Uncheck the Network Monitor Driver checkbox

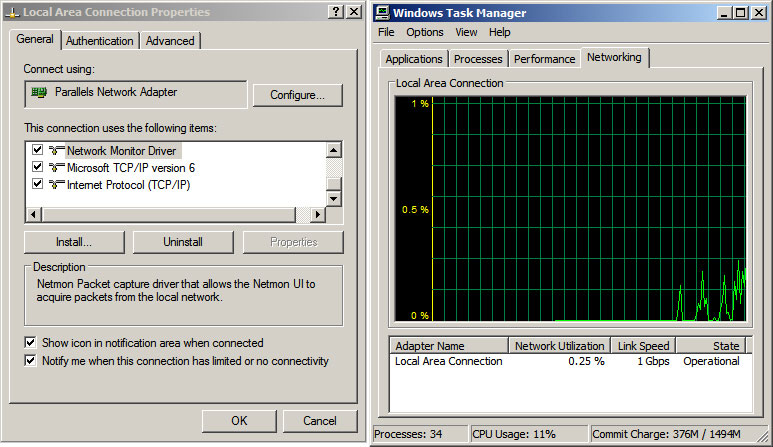(x=37, y=149)
